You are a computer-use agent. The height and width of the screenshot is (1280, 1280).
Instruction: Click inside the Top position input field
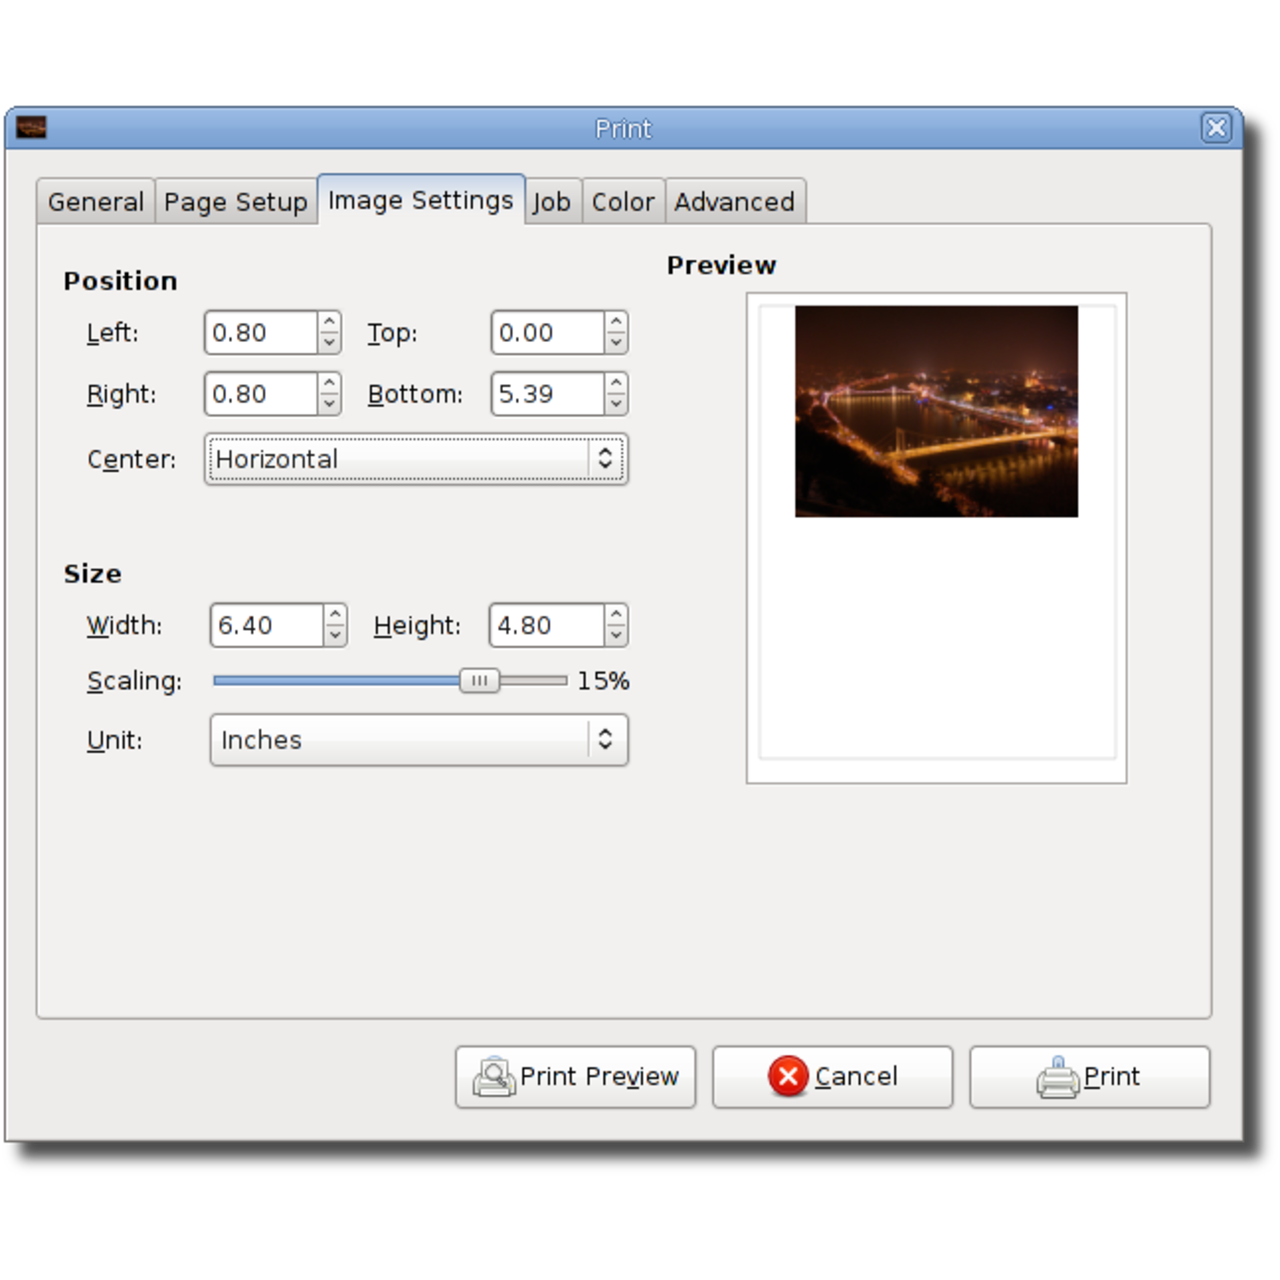pos(545,333)
